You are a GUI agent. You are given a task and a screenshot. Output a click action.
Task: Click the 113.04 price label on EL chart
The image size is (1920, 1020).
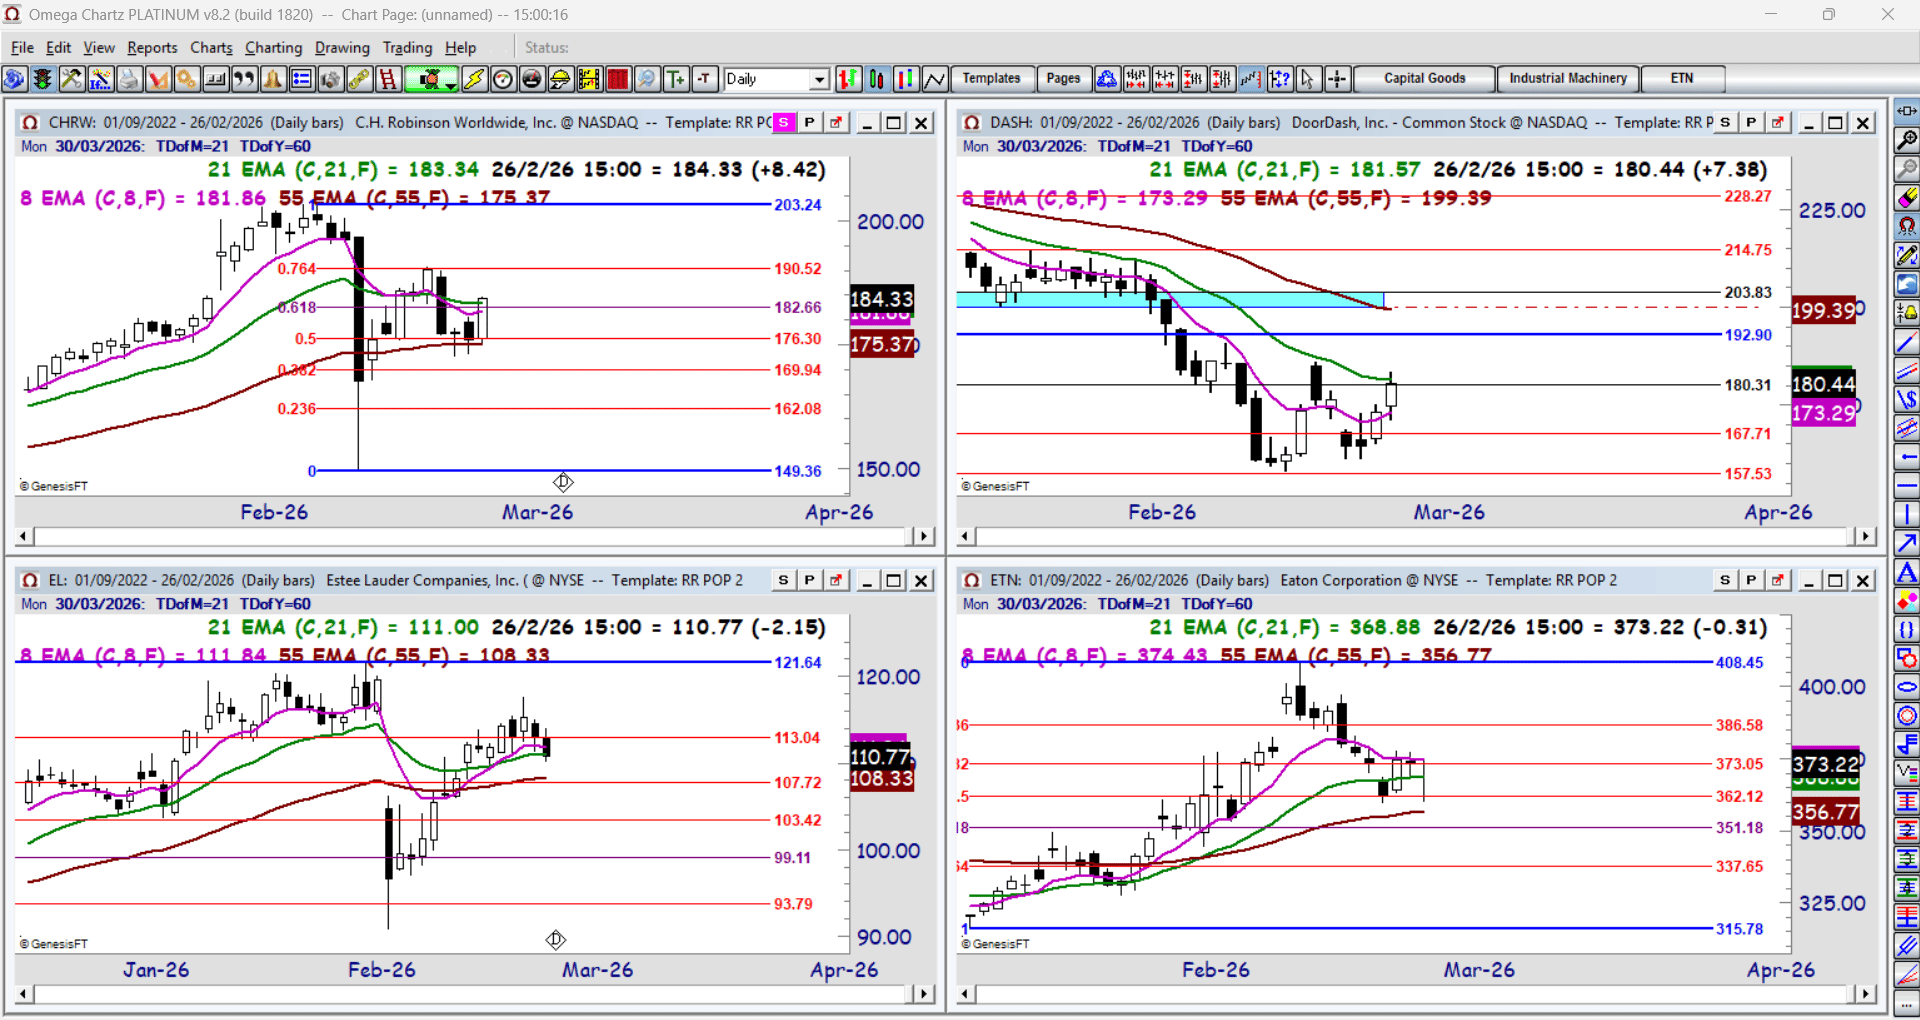pyautogui.click(x=798, y=738)
